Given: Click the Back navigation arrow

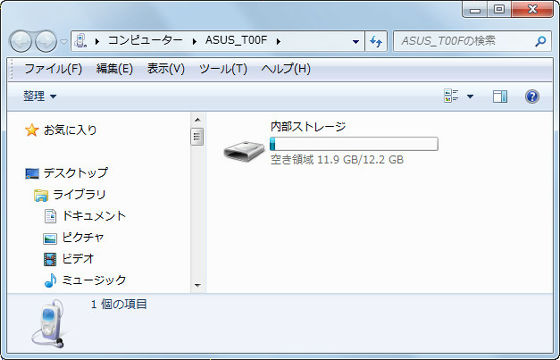Looking at the screenshot, I should coord(20,41).
